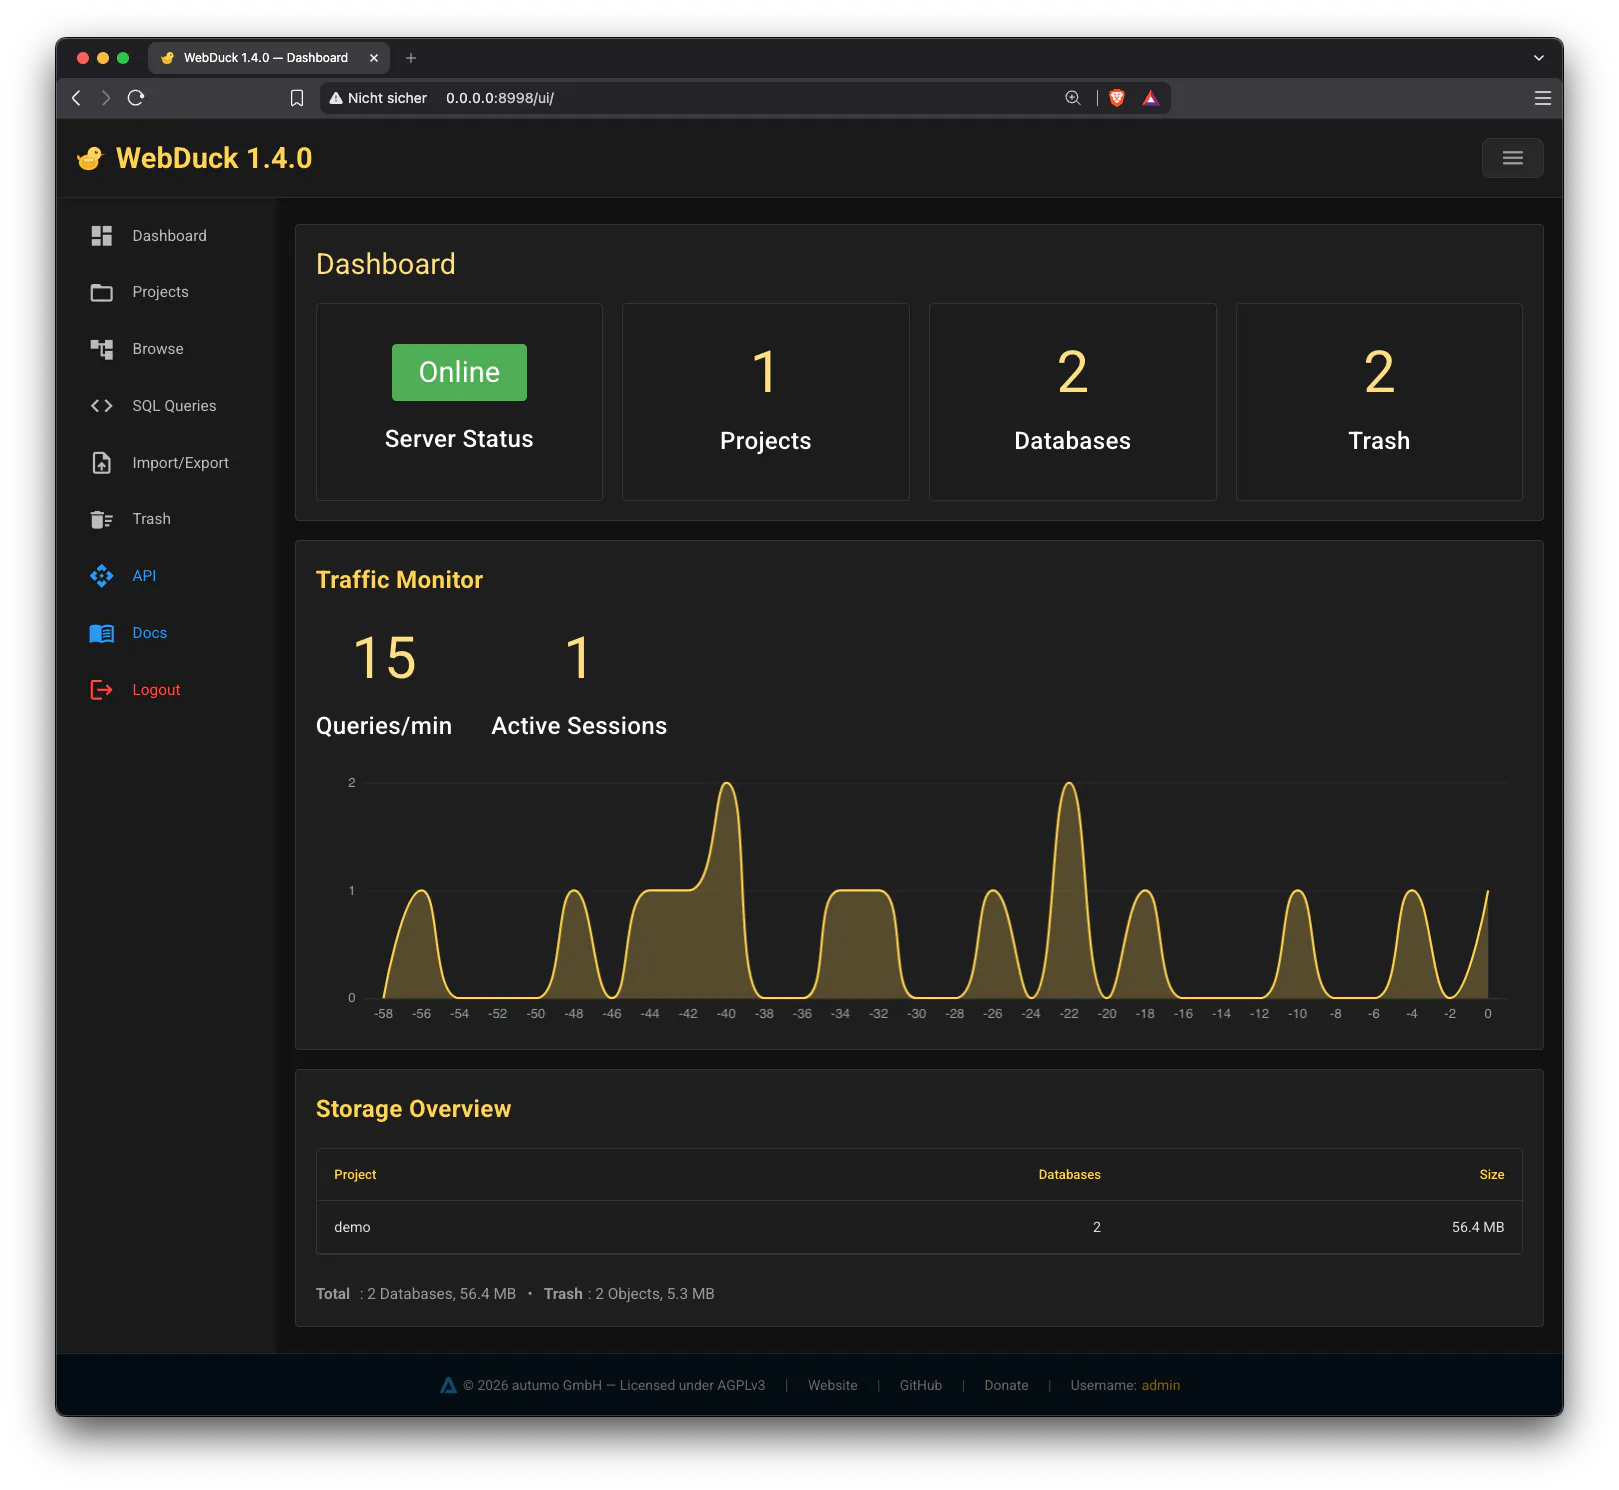Image resolution: width=1619 pixels, height=1490 pixels.
Task: Open the Dashboard sidebar icon
Action: (x=101, y=236)
